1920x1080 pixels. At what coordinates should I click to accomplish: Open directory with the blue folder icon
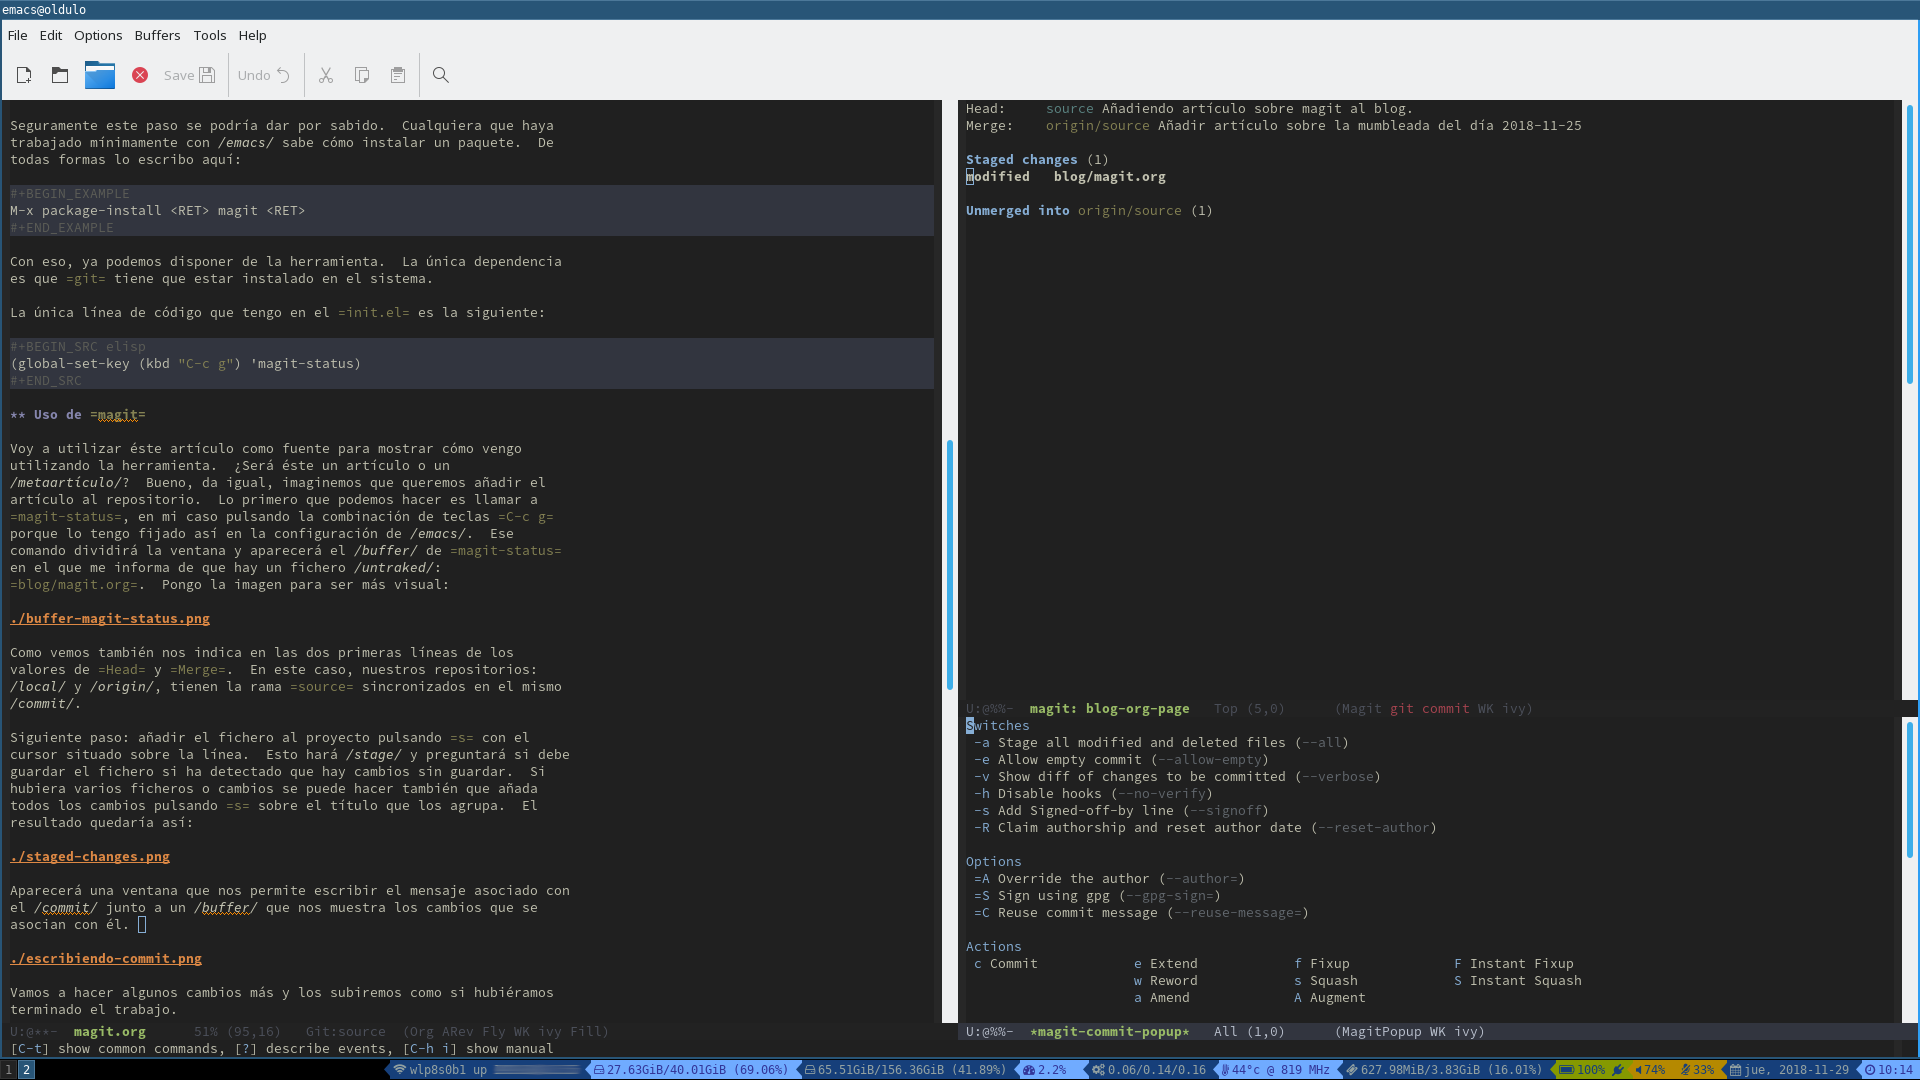pyautogui.click(x=100, y=75)
